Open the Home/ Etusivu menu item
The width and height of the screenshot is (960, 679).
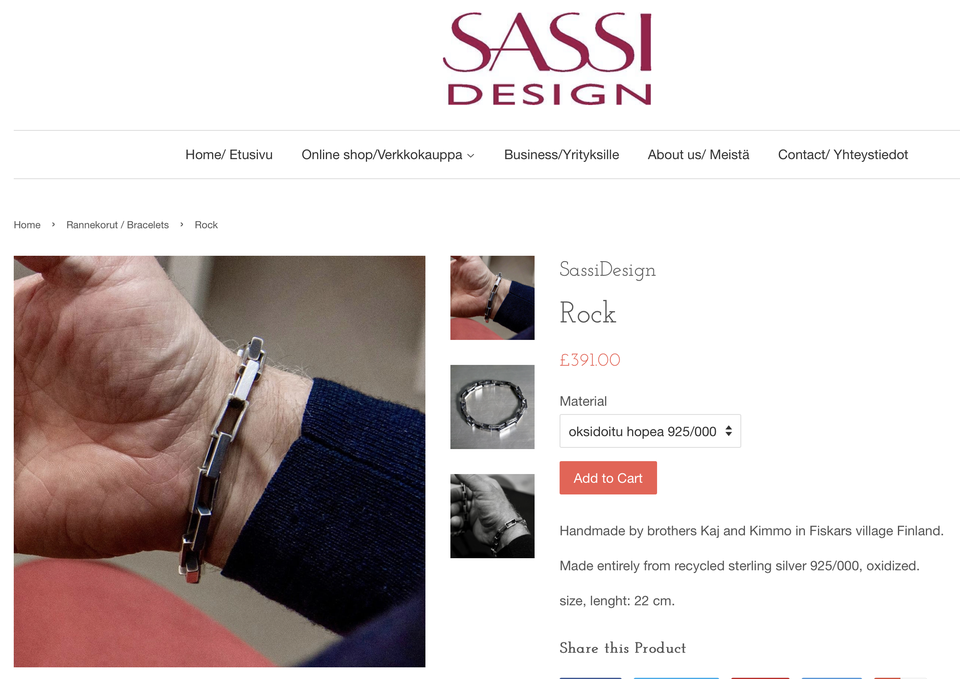tap(229, 155)
